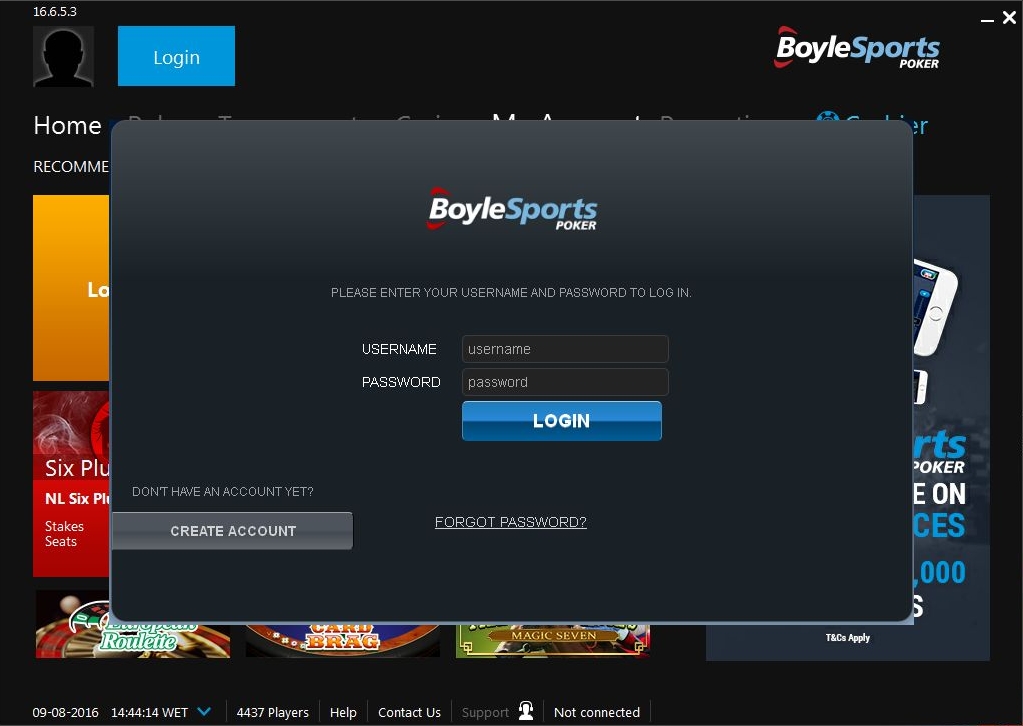The width and height of the screenshot is (1023, 726).
Task: Click the BoyleSports Poker logo in login dialog
Action: tap(512, 209)
